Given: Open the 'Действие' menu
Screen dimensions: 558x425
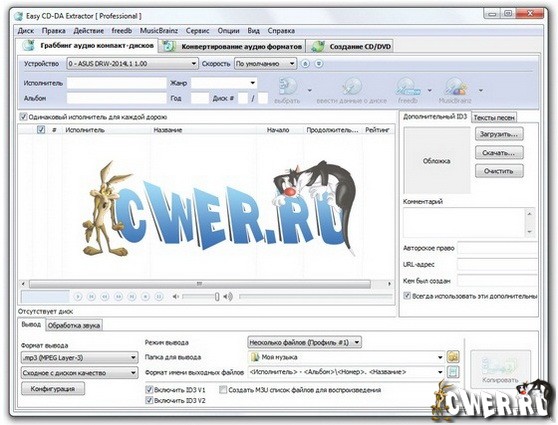Looking at the screenshot, I should [x=89, y=31].
